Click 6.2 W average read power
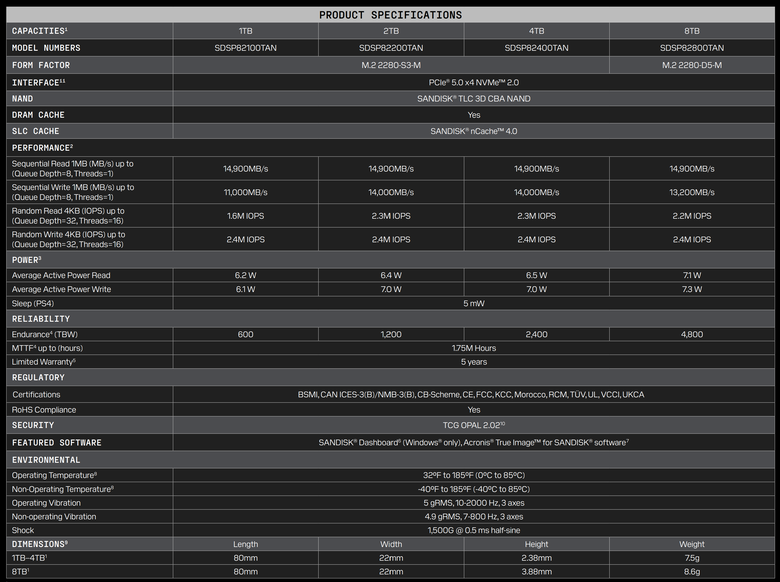This screenshot has height=582, width=780. (x=246, y=275)
